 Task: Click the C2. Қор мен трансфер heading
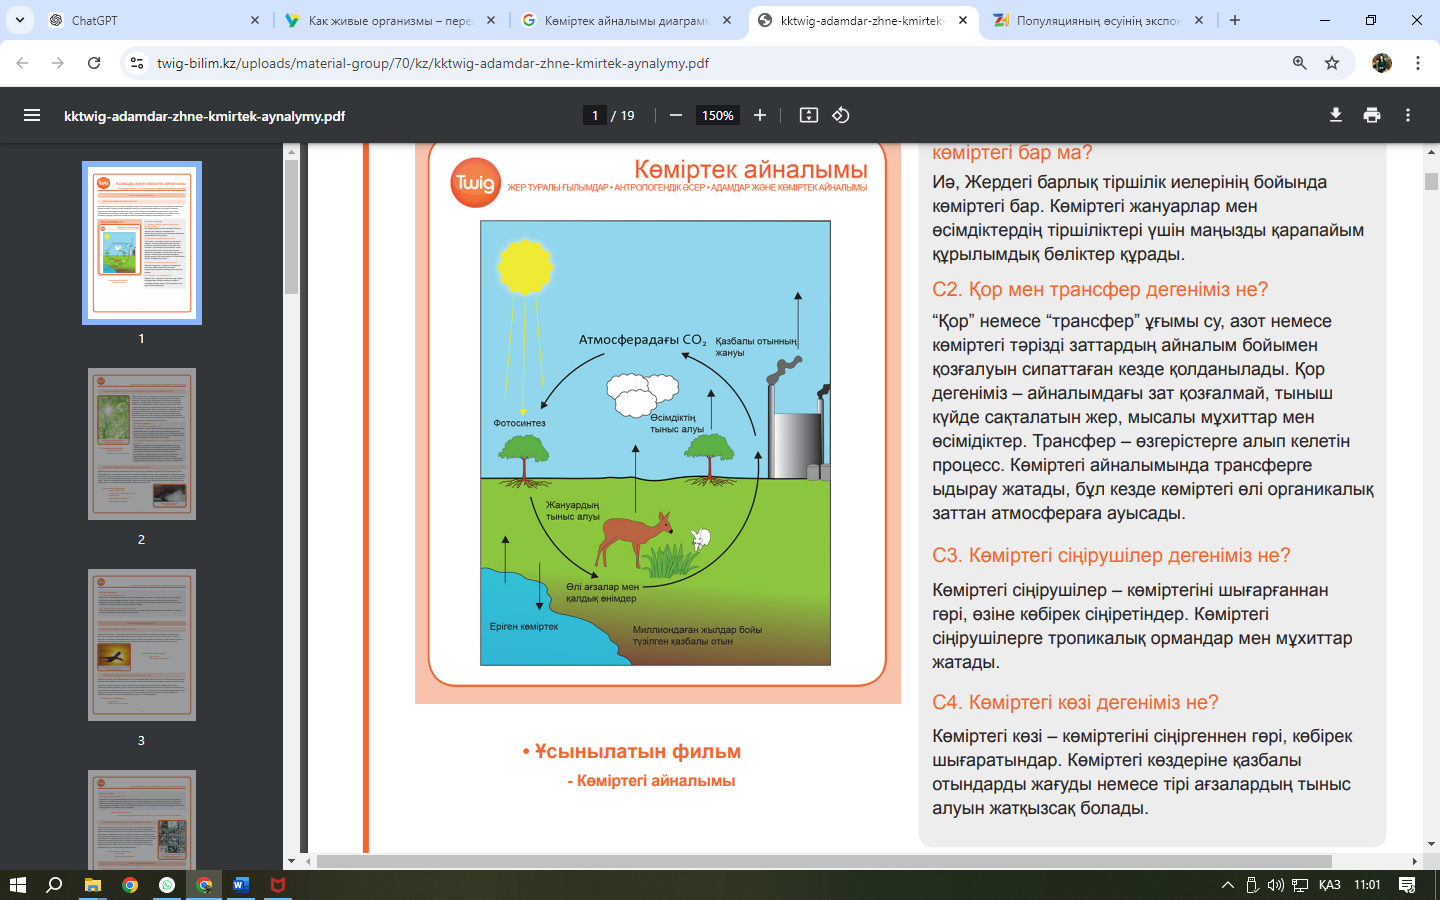pyautogui.click(x=1100, y=289)
